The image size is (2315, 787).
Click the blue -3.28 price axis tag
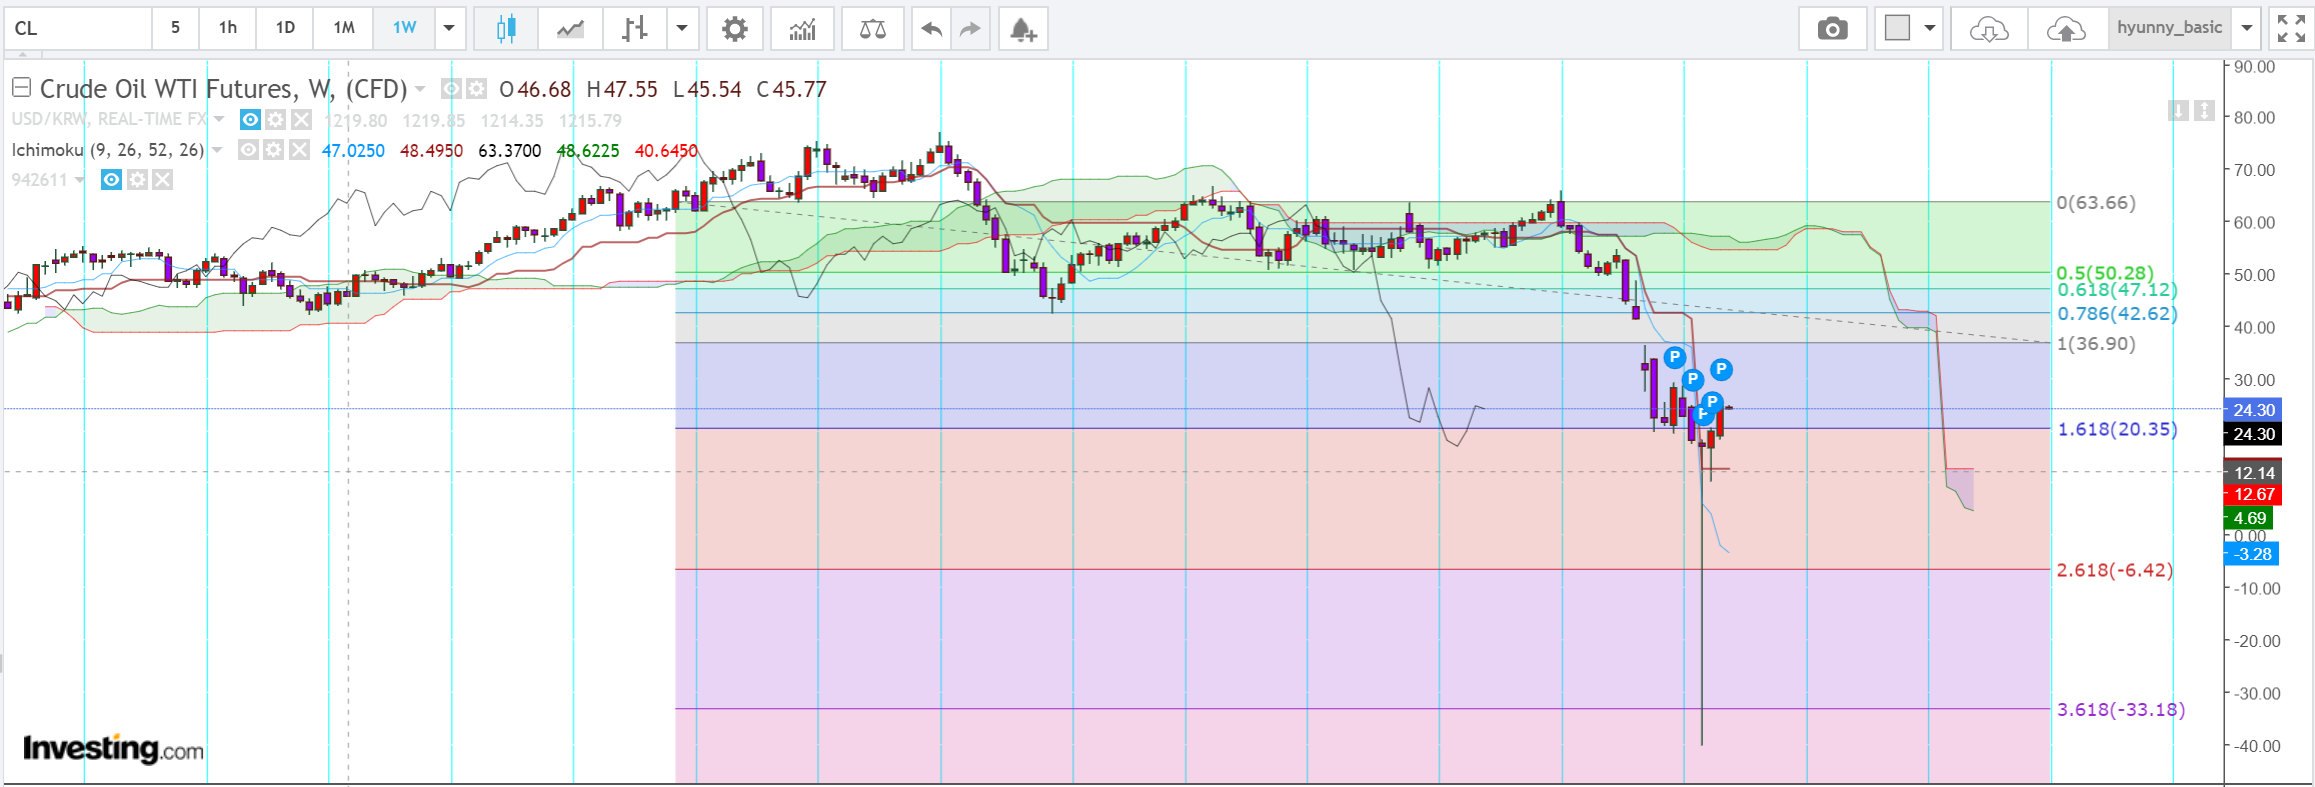pyautogui.click(x=2252, y=554)
